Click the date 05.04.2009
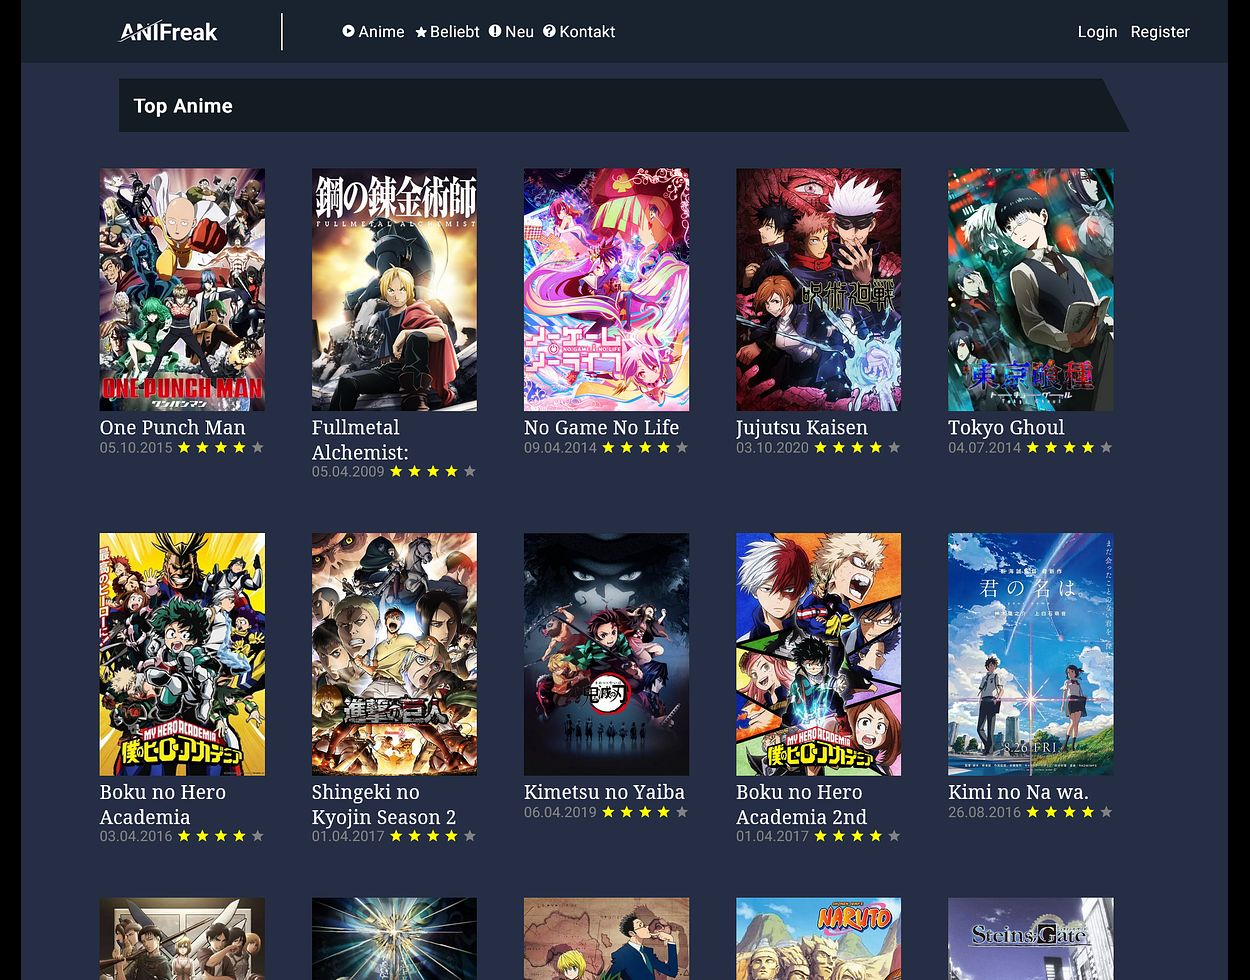 (348, 472)
